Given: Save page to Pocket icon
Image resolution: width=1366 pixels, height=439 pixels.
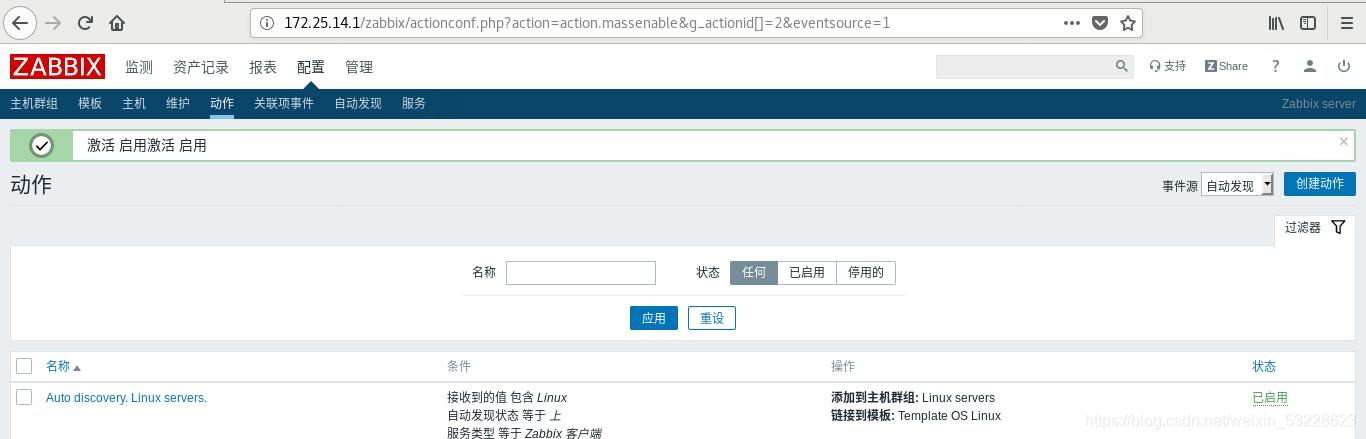Looking at the screenshot, I should coord(1099,22).
